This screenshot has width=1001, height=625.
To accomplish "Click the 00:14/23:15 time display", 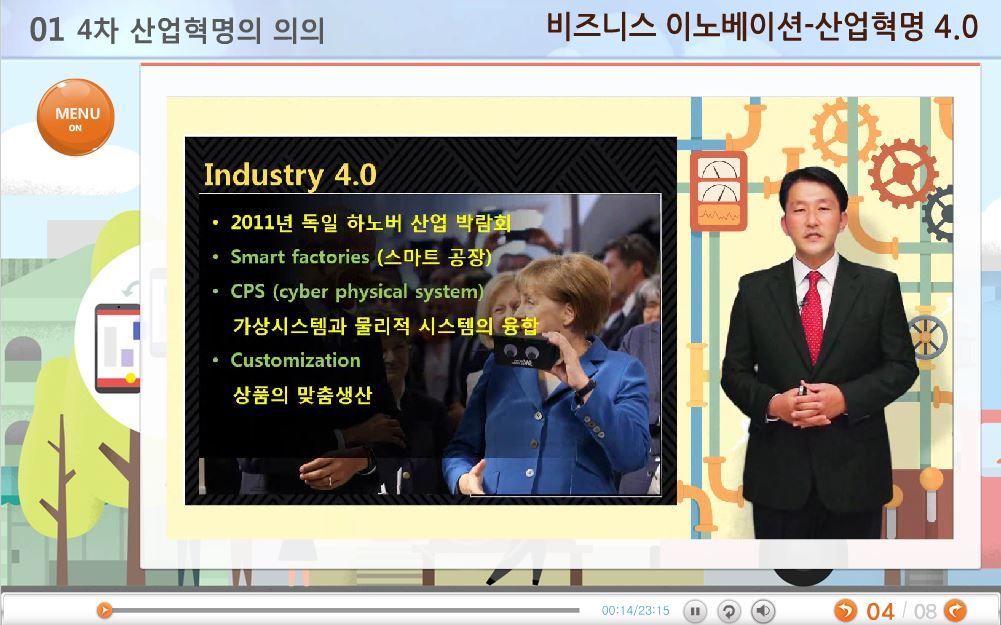I will (x=635, y=611).
